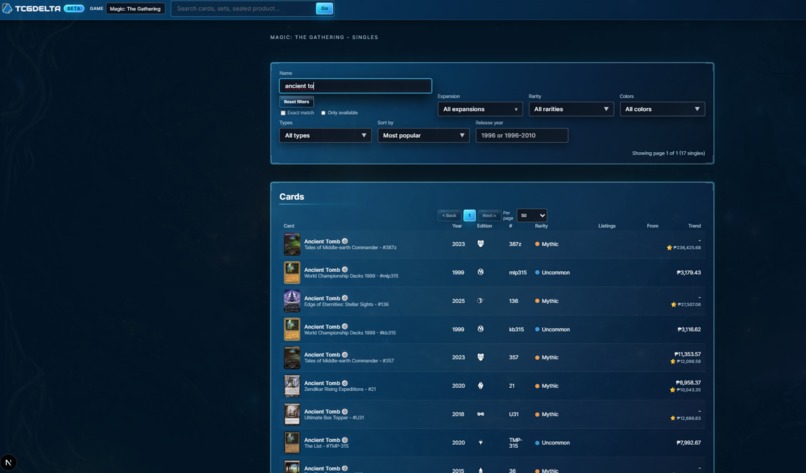Click the Back pagination button
This screenshot has height=473, width=806.
pos(449,215)
